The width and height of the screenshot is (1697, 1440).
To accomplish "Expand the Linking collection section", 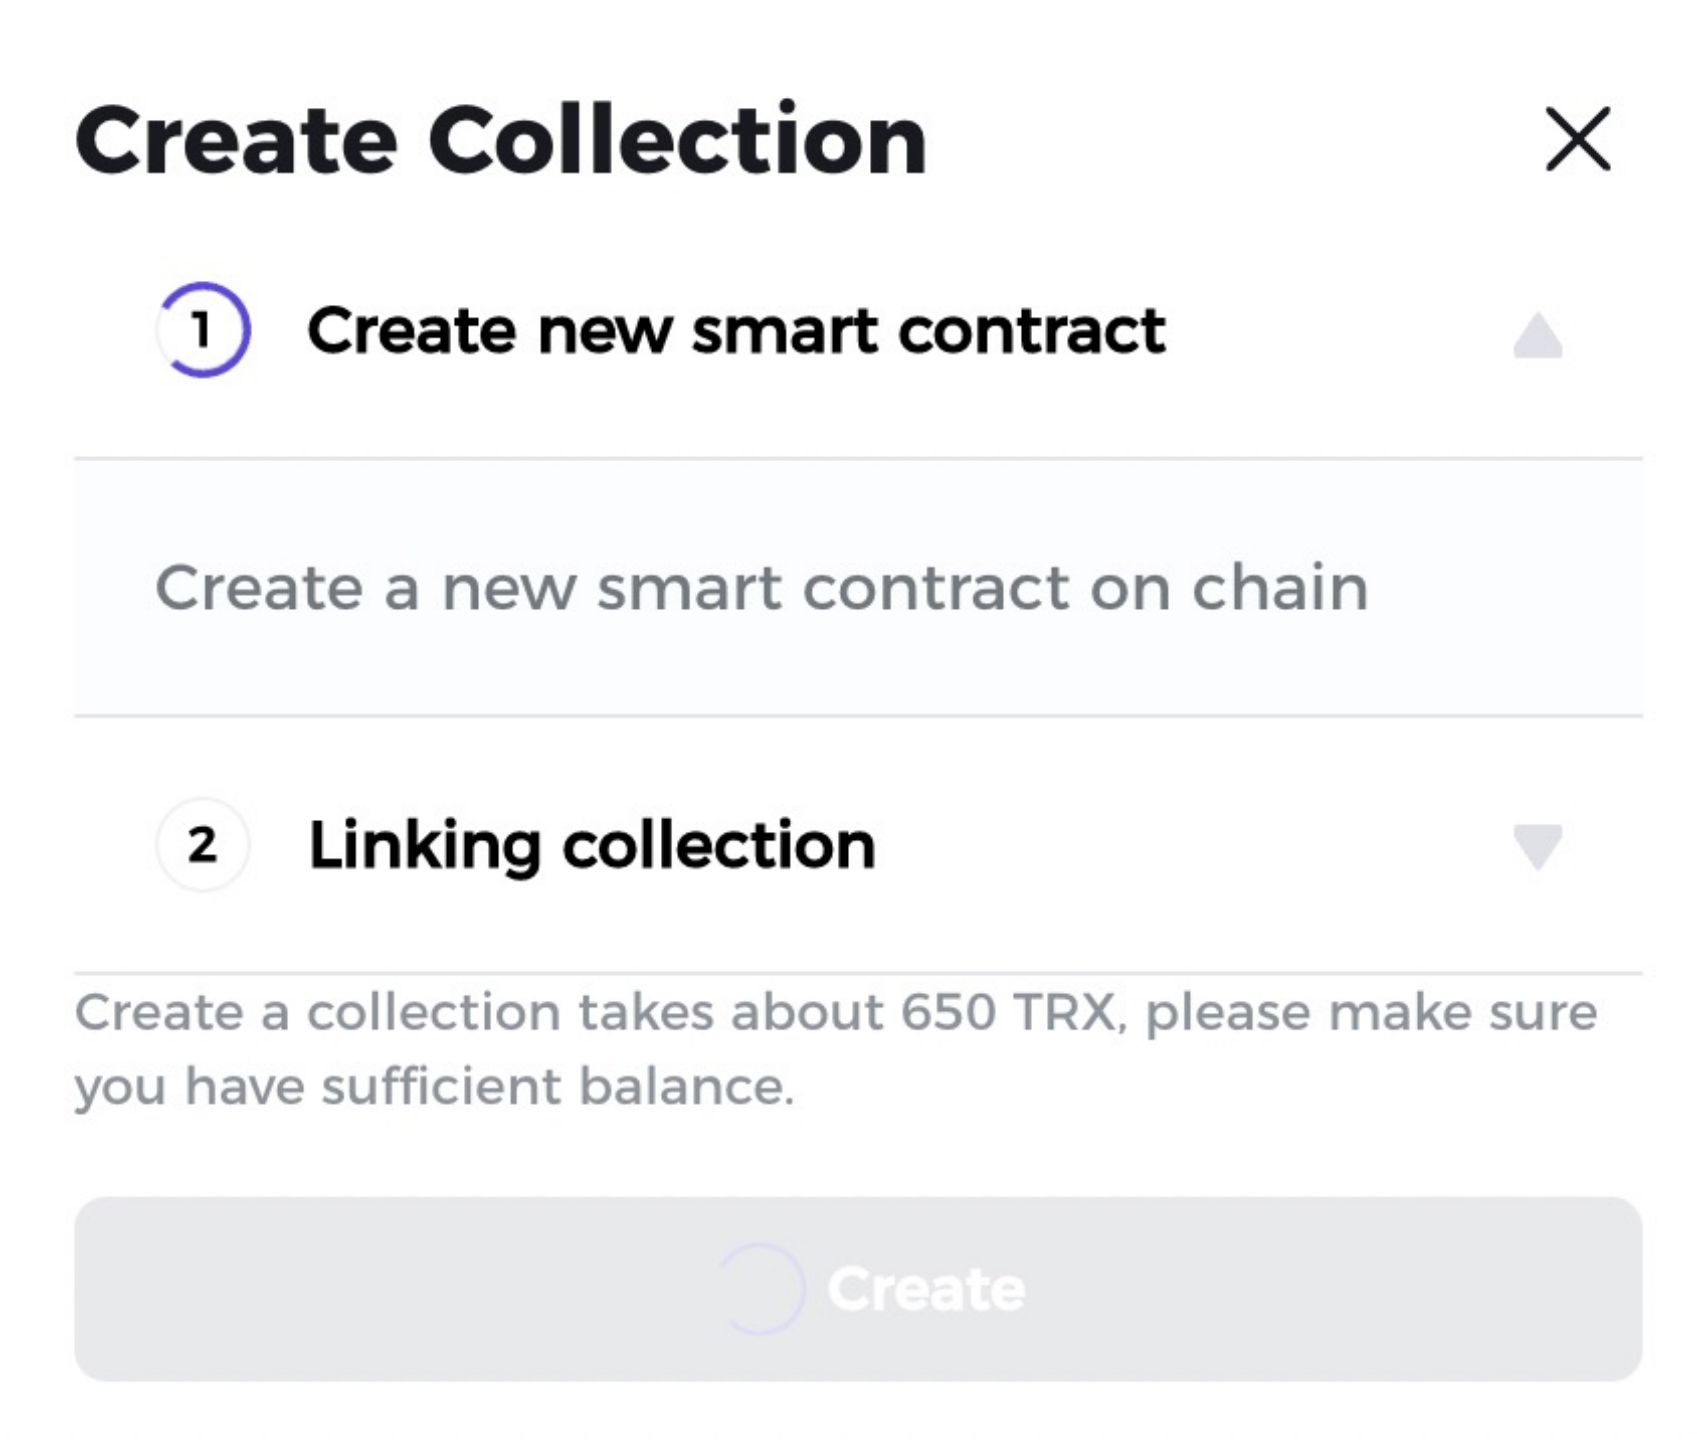I will point(1537,847).
